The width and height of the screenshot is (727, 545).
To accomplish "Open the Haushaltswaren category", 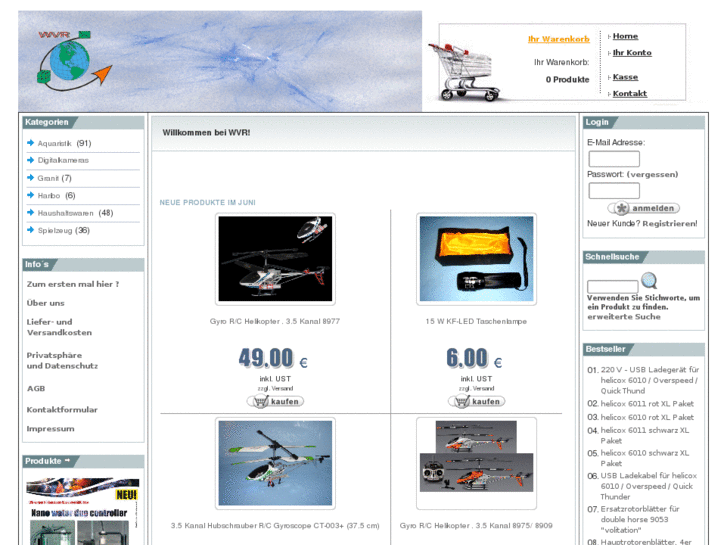I will 65,213.
